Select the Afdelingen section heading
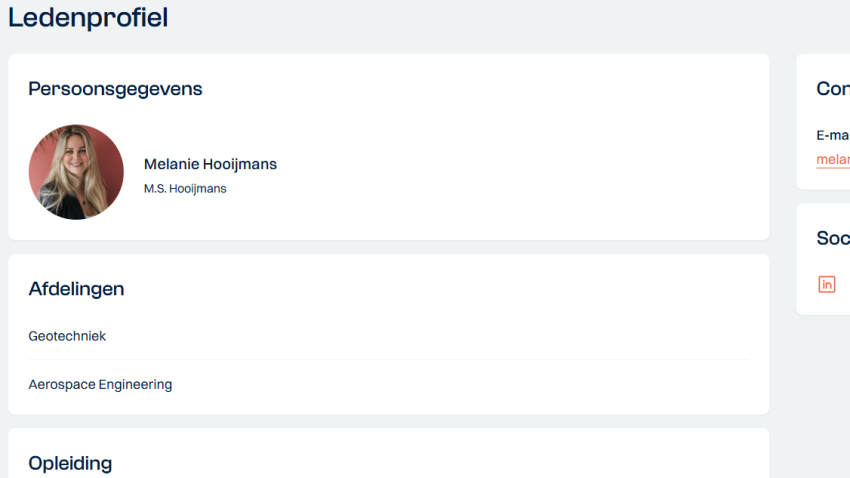Screen dimensions: 850x478 click(x=76, y=289)
